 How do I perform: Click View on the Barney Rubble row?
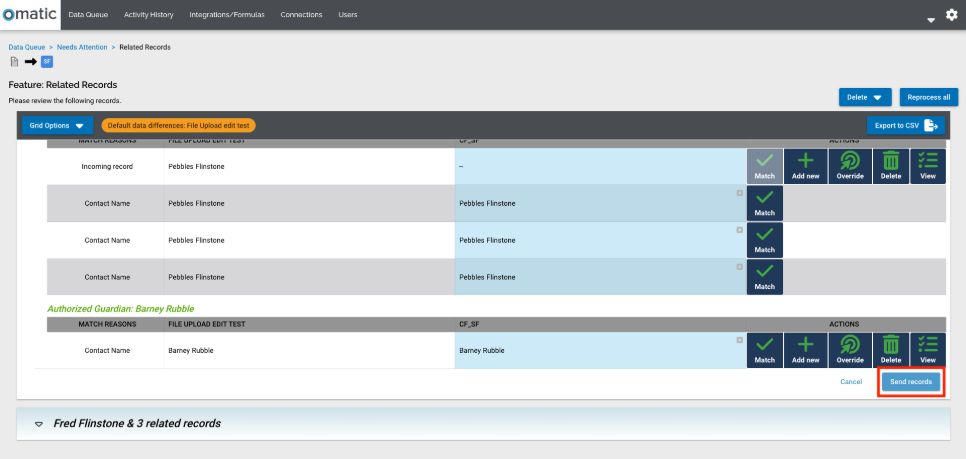[x=928, y=350]
